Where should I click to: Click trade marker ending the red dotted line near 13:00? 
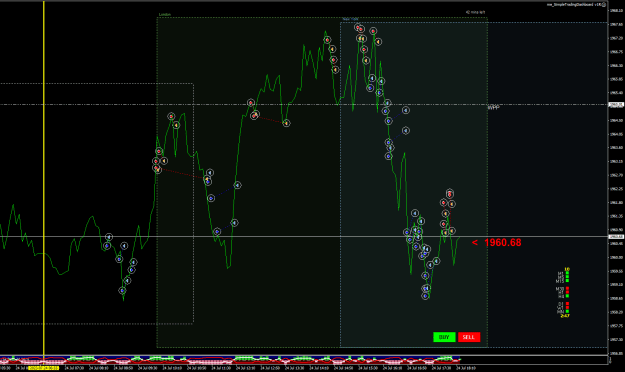pos(286,123)
